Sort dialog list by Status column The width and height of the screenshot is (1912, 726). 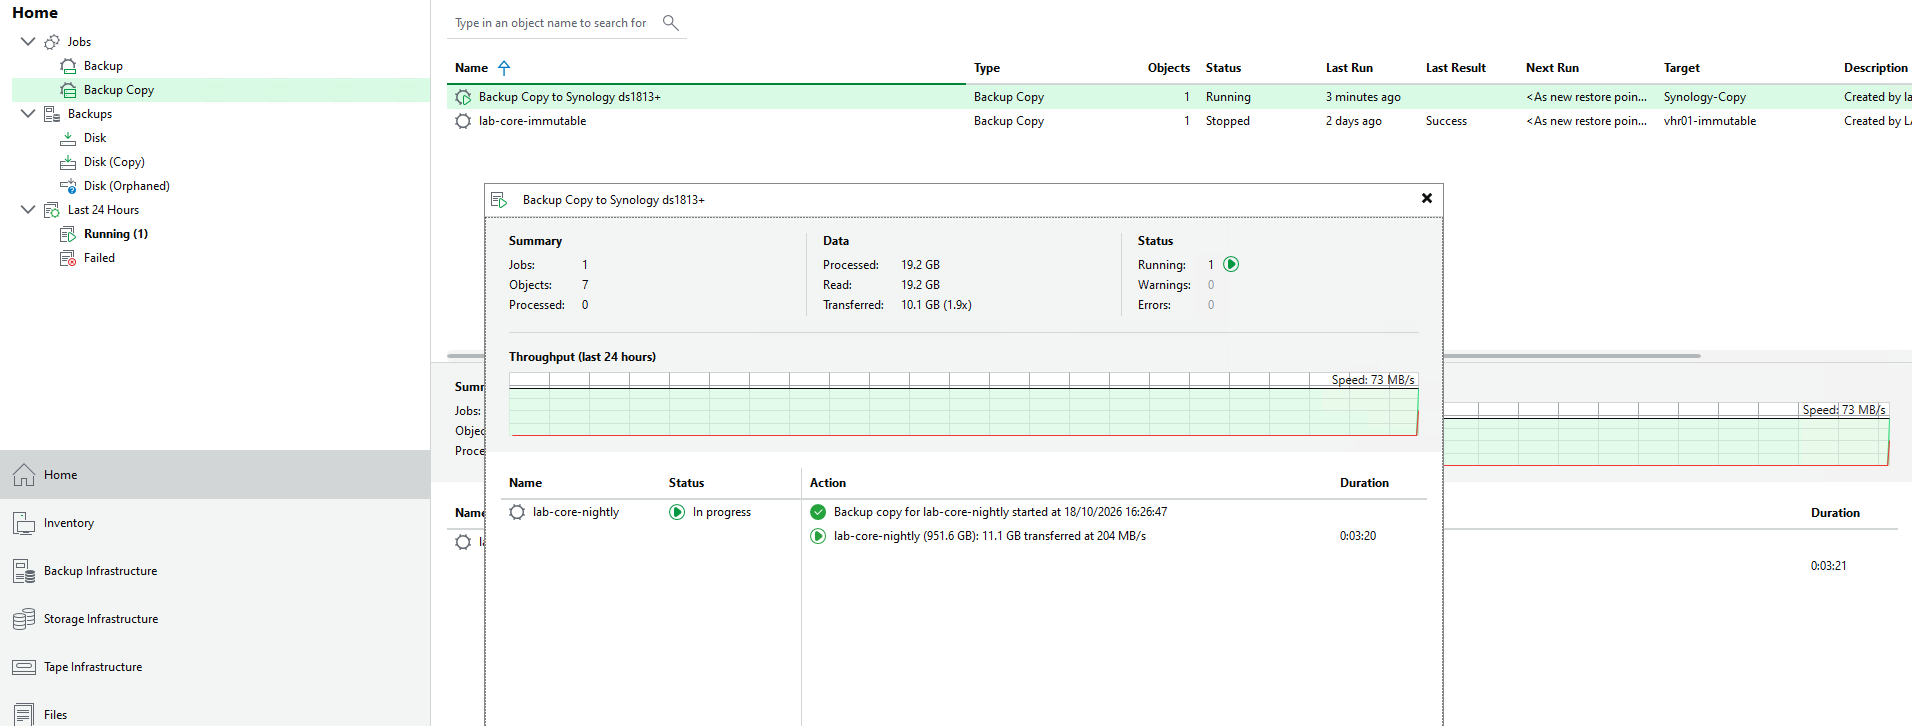[x=686, y=483]
